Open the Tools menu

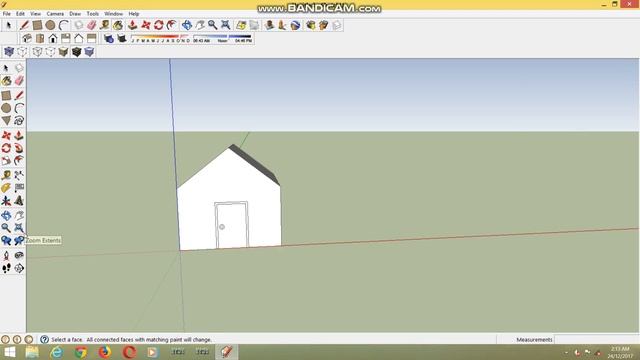point(93,13)
